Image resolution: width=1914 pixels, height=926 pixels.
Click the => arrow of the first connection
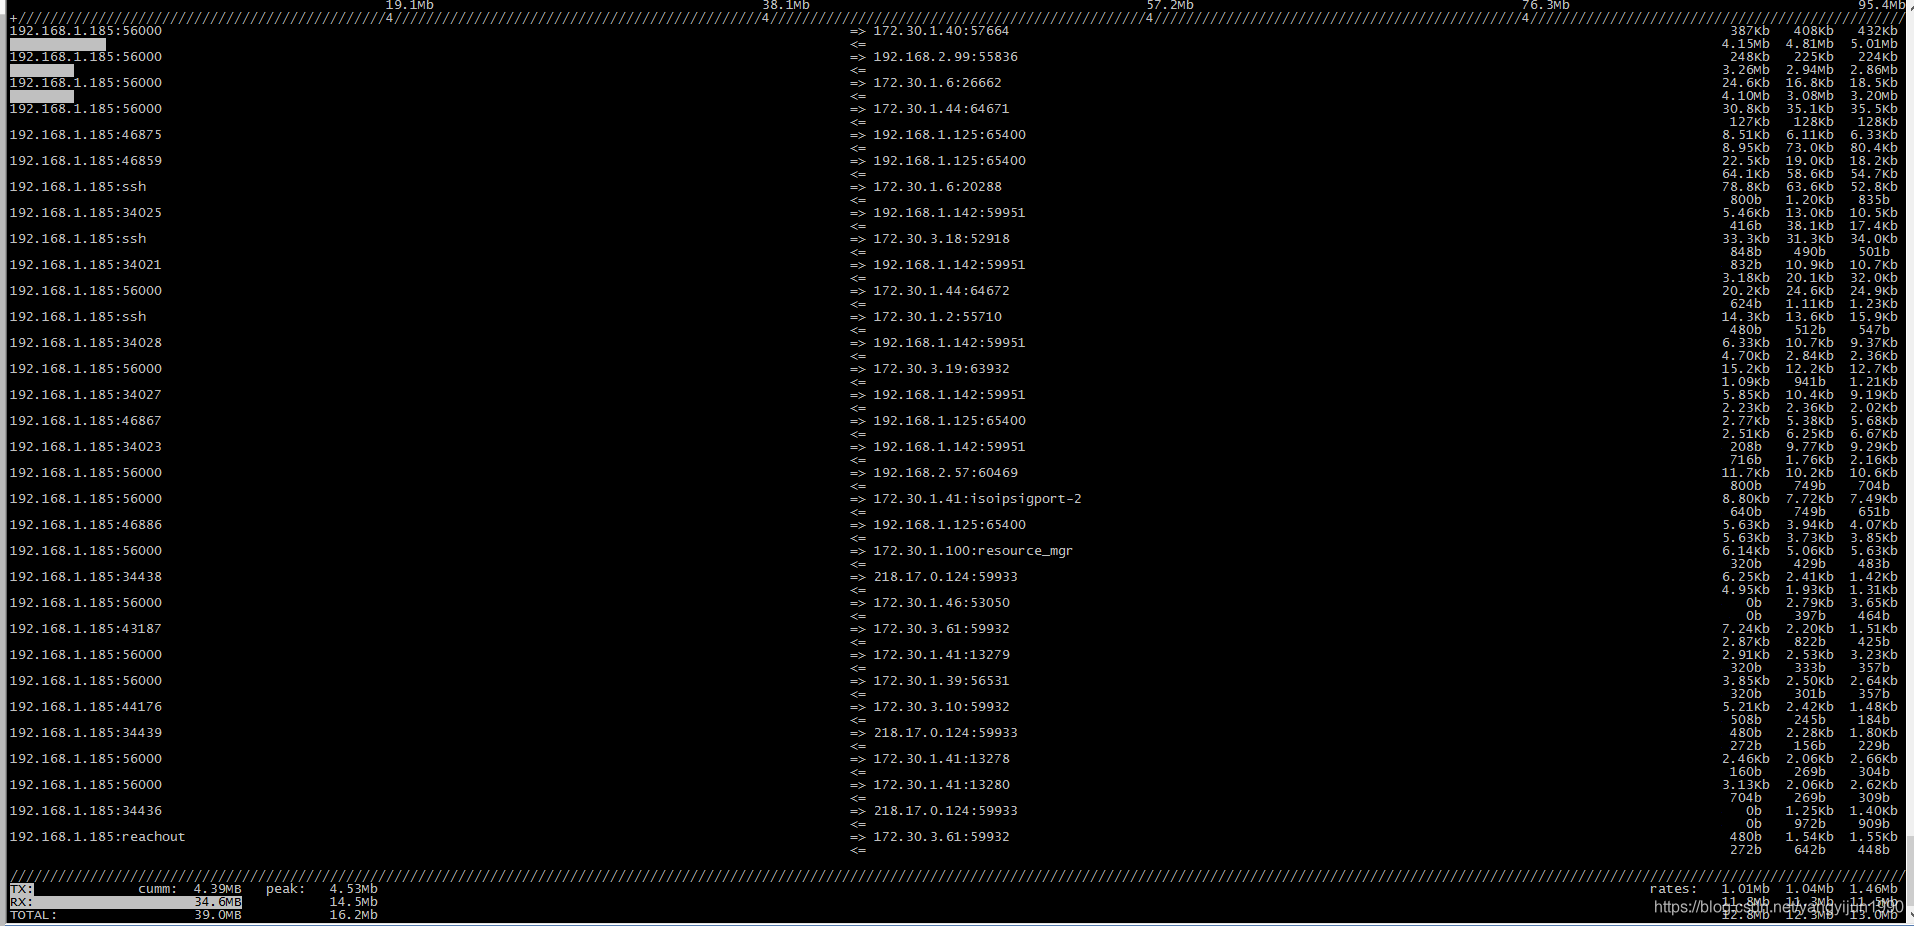click(857, 30)
